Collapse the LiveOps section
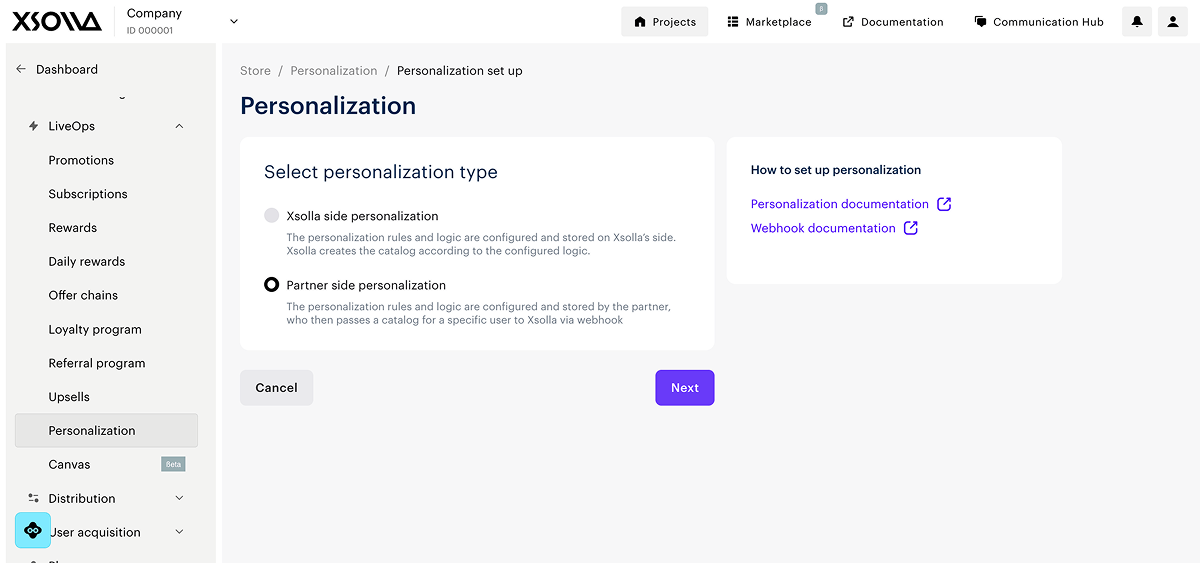The width and height of the screenshot is (1200, 563). click(x=179, y=126)
